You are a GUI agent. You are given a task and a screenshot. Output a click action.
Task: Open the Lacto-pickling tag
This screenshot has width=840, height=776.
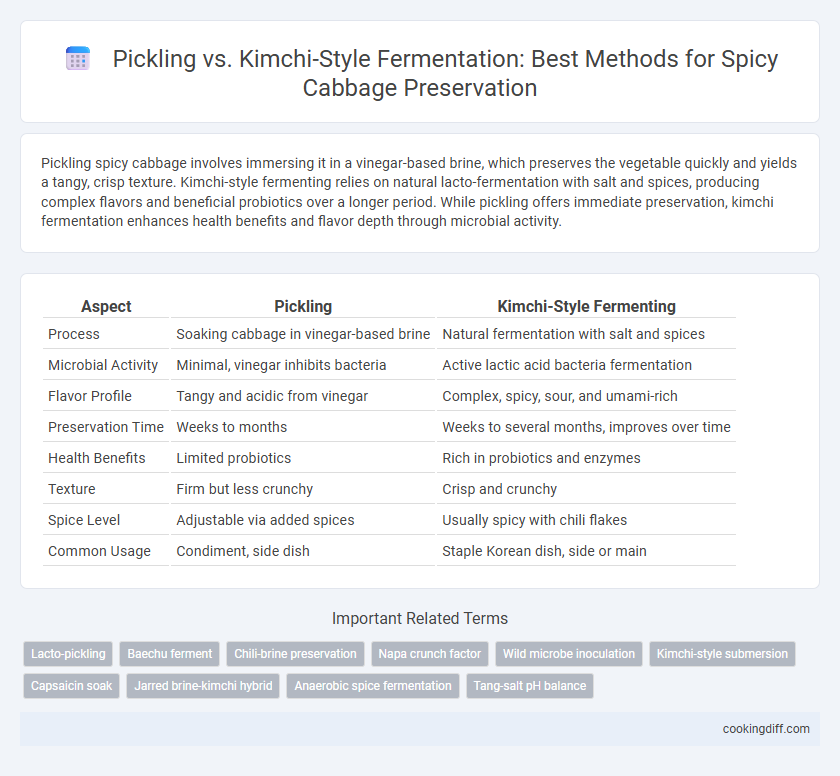[x=68, y=654]
